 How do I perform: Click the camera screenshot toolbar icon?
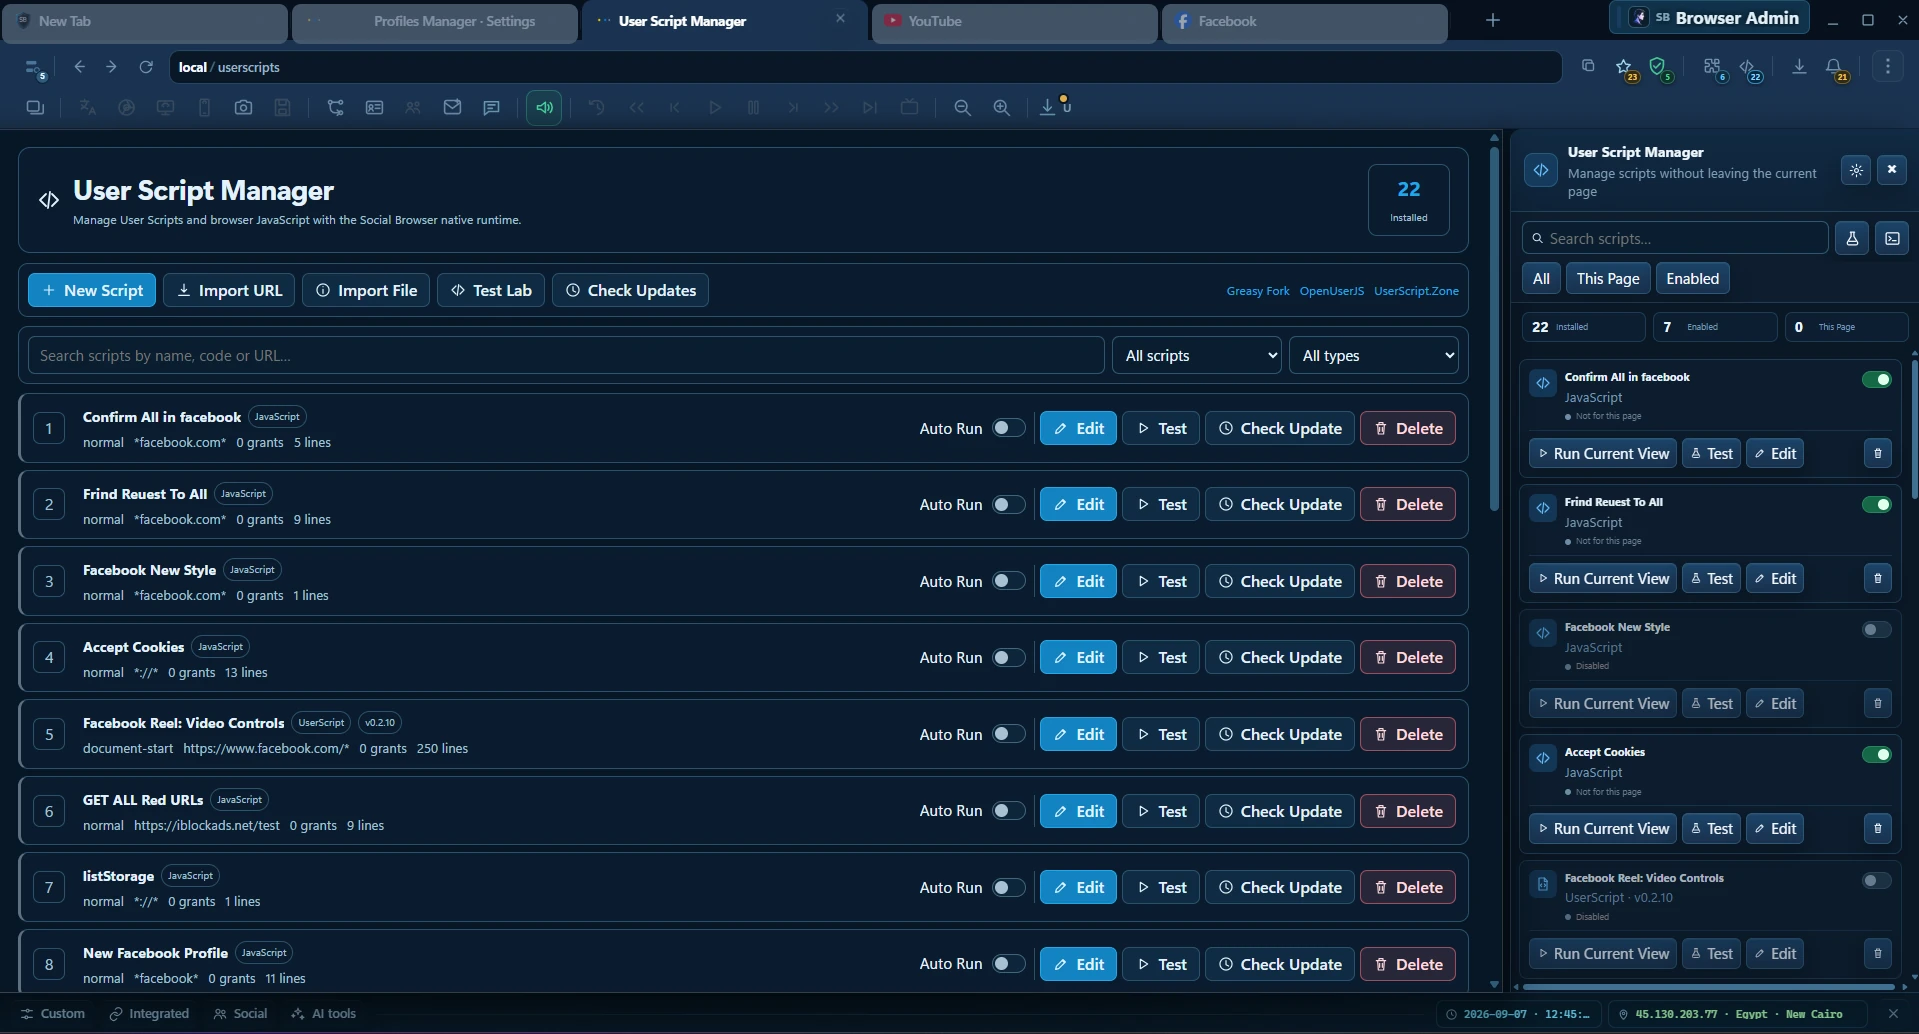tap(243, 108)
